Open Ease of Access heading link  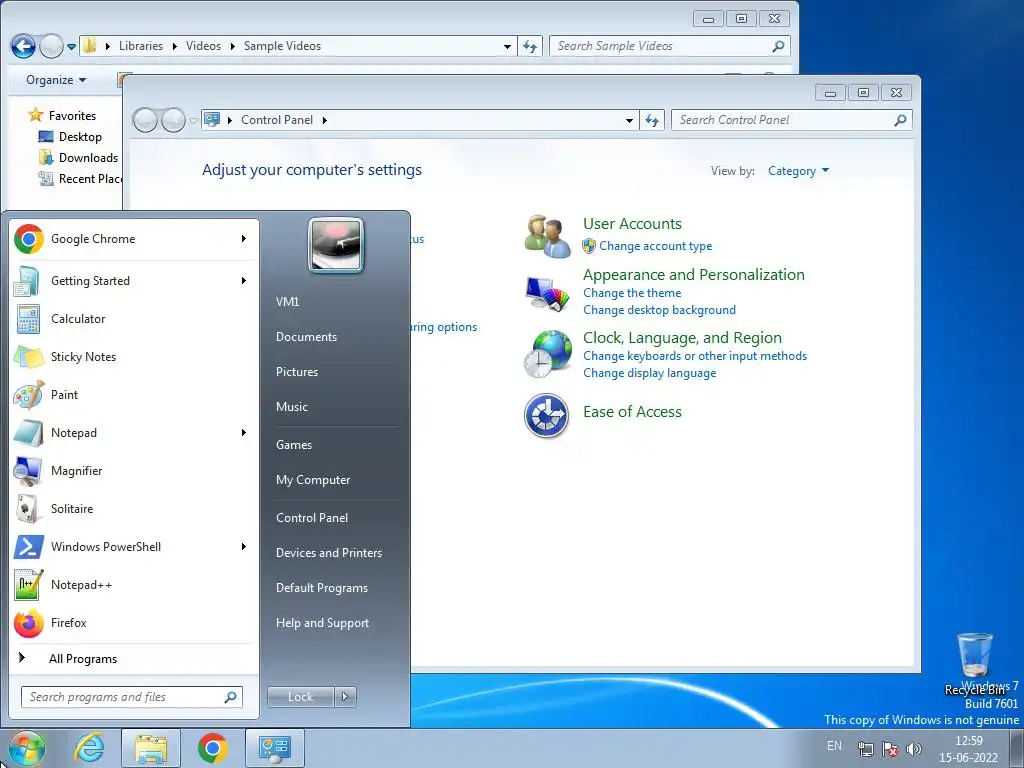632,412
